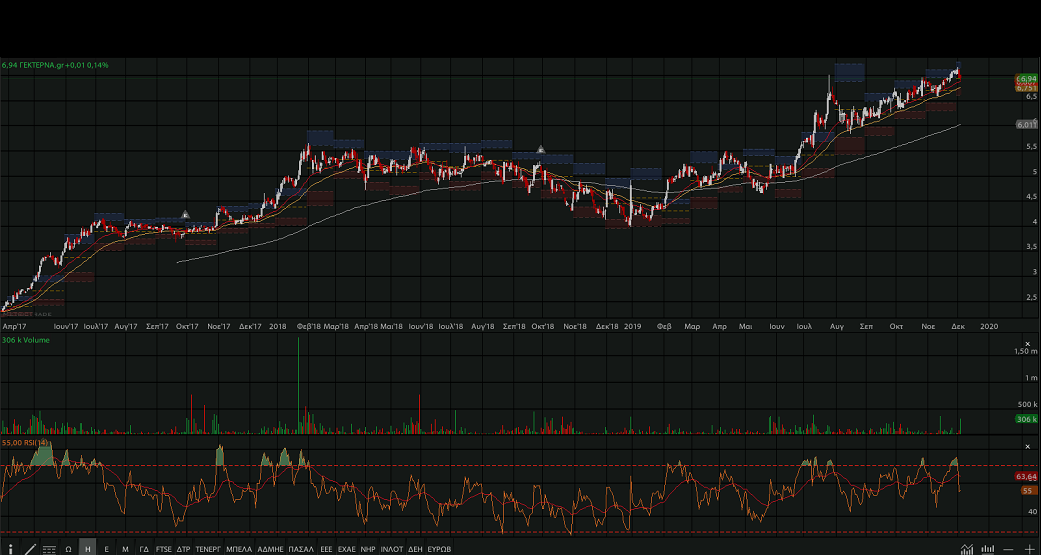Viewport: 1041px width, 555px height.
Task: Click the bar chart type icon
Action: point(988,549)
